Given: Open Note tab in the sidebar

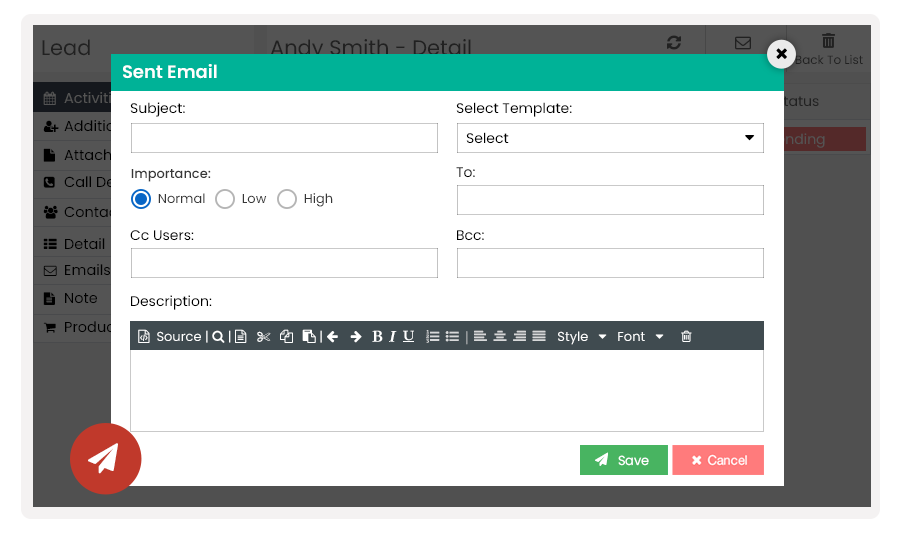Looking at the screenshot, I should pos(72,298).
